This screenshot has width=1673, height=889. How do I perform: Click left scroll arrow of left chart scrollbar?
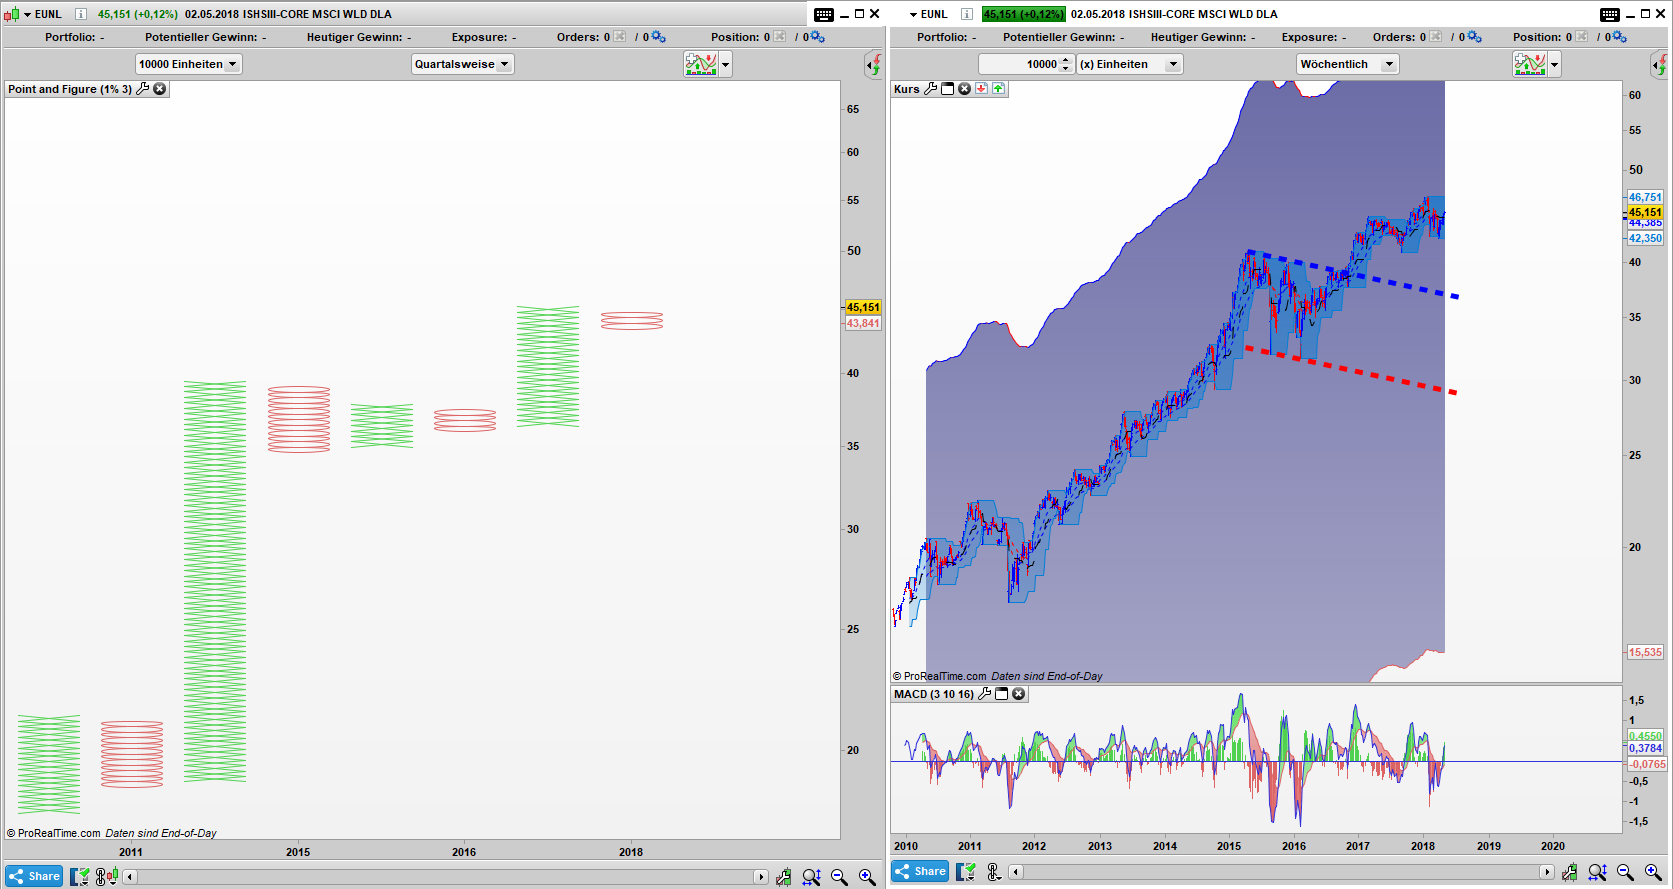130,877
